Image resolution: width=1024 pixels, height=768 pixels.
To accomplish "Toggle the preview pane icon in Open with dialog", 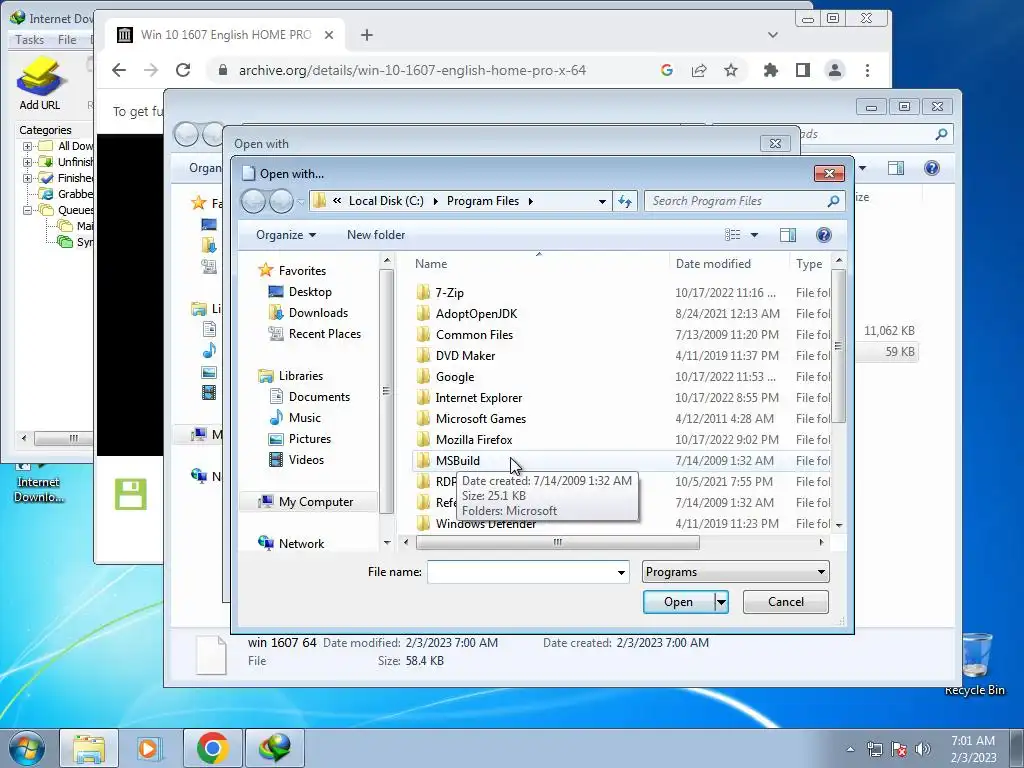I will pos(788,235).
